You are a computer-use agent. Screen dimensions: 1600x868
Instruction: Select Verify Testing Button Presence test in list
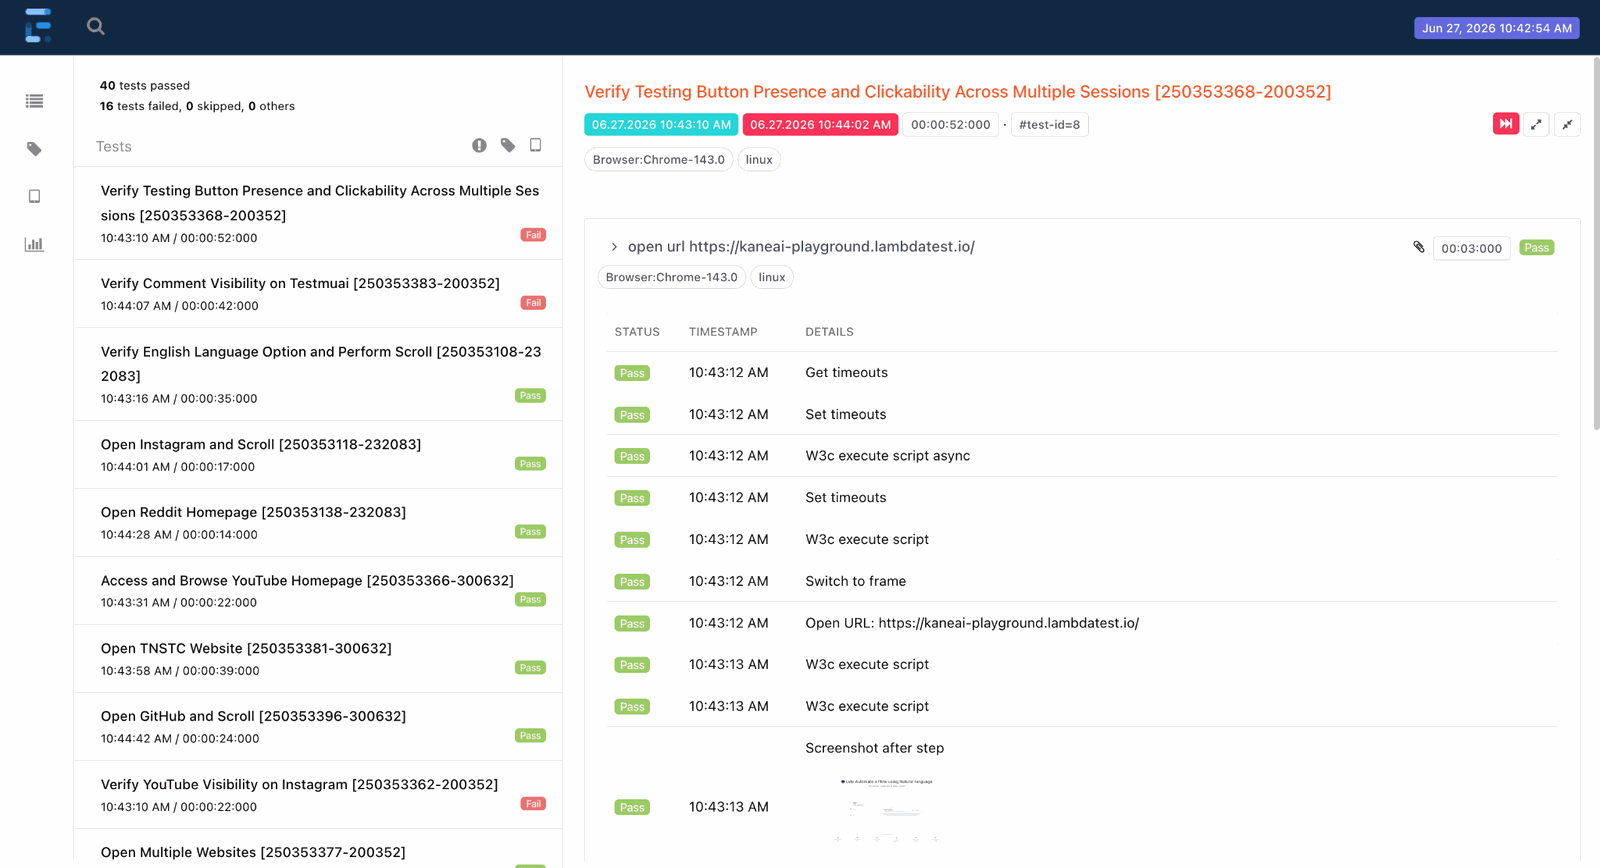coord(318,213)
